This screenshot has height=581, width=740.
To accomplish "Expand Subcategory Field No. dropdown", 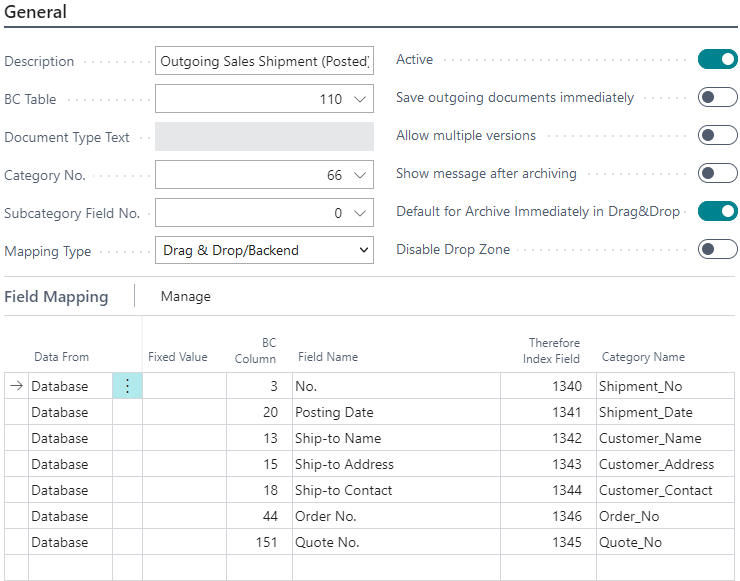I will coord(361,214).
